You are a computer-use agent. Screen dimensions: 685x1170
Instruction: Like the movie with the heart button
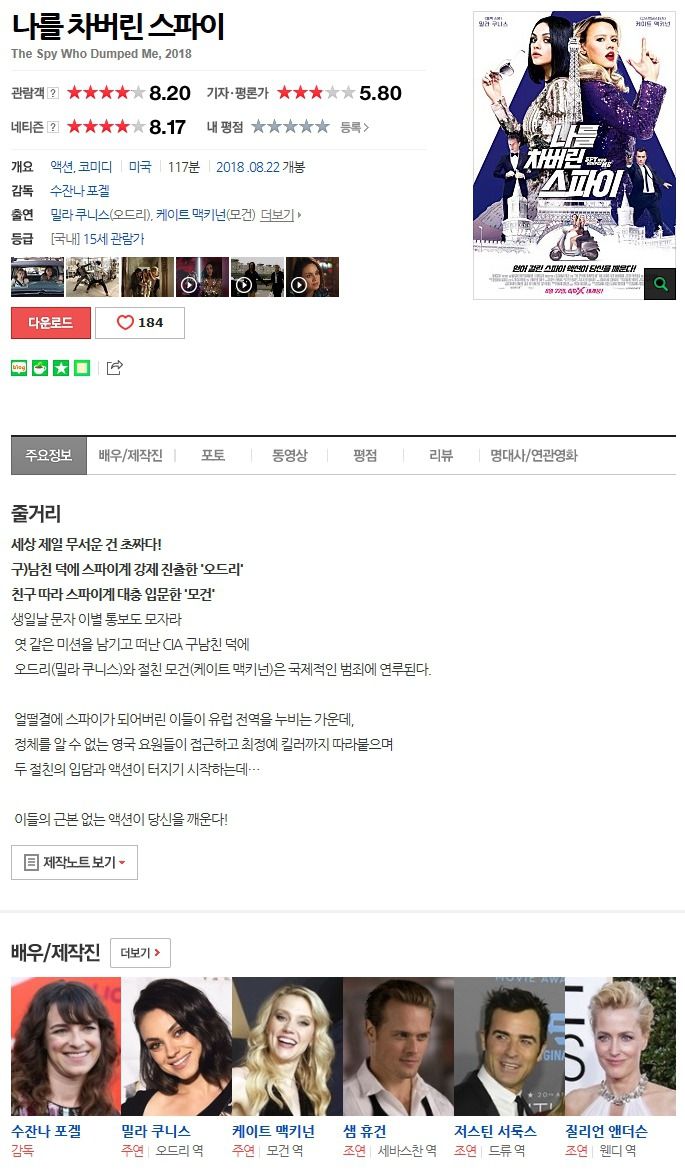click(x=140, y=322)
